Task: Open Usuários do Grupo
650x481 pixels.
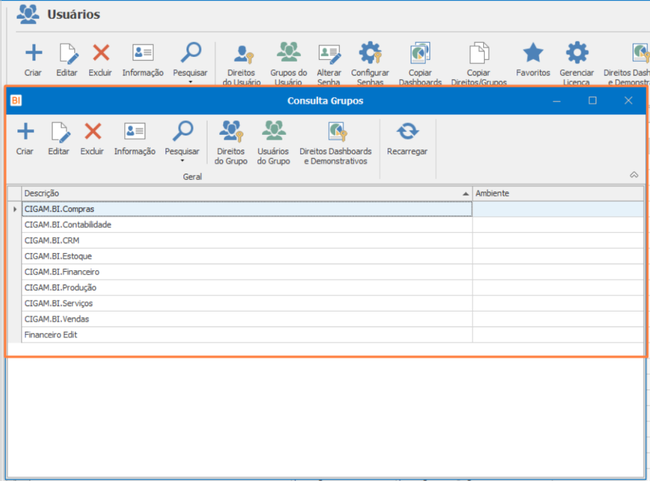Action: tap(273, 143)
